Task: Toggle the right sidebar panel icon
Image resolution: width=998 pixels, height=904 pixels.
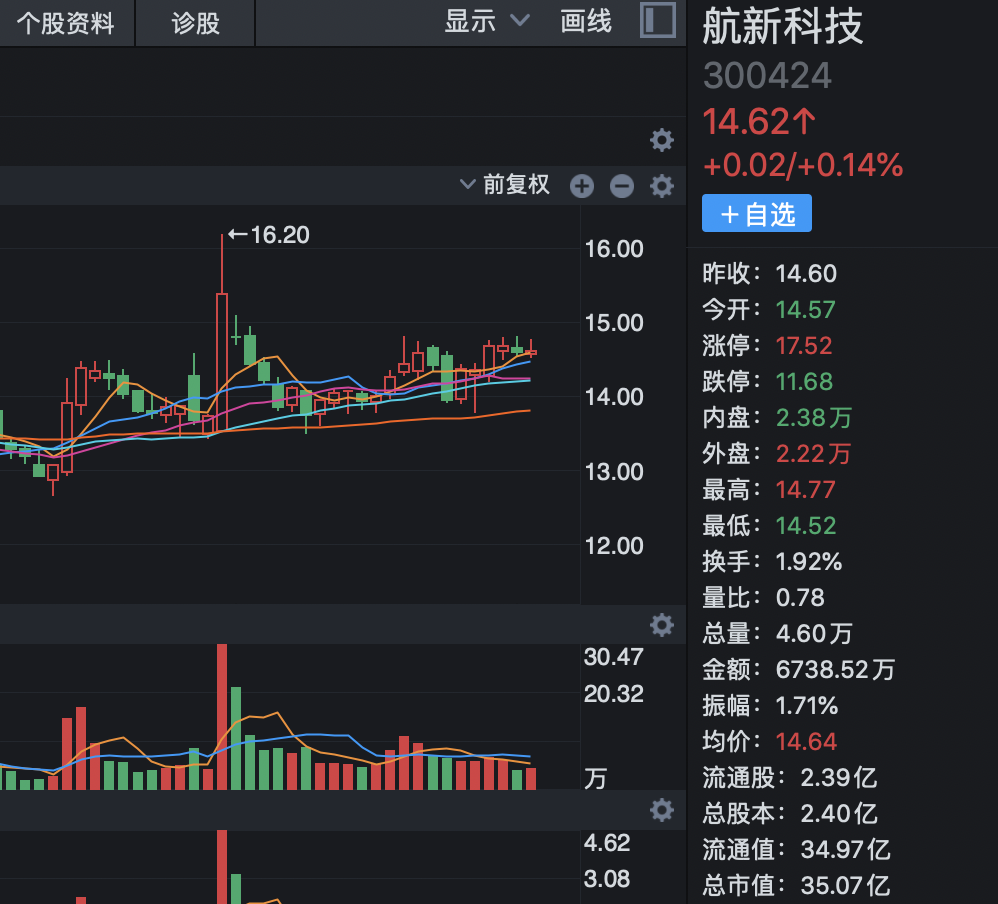Action: (658, 21)
